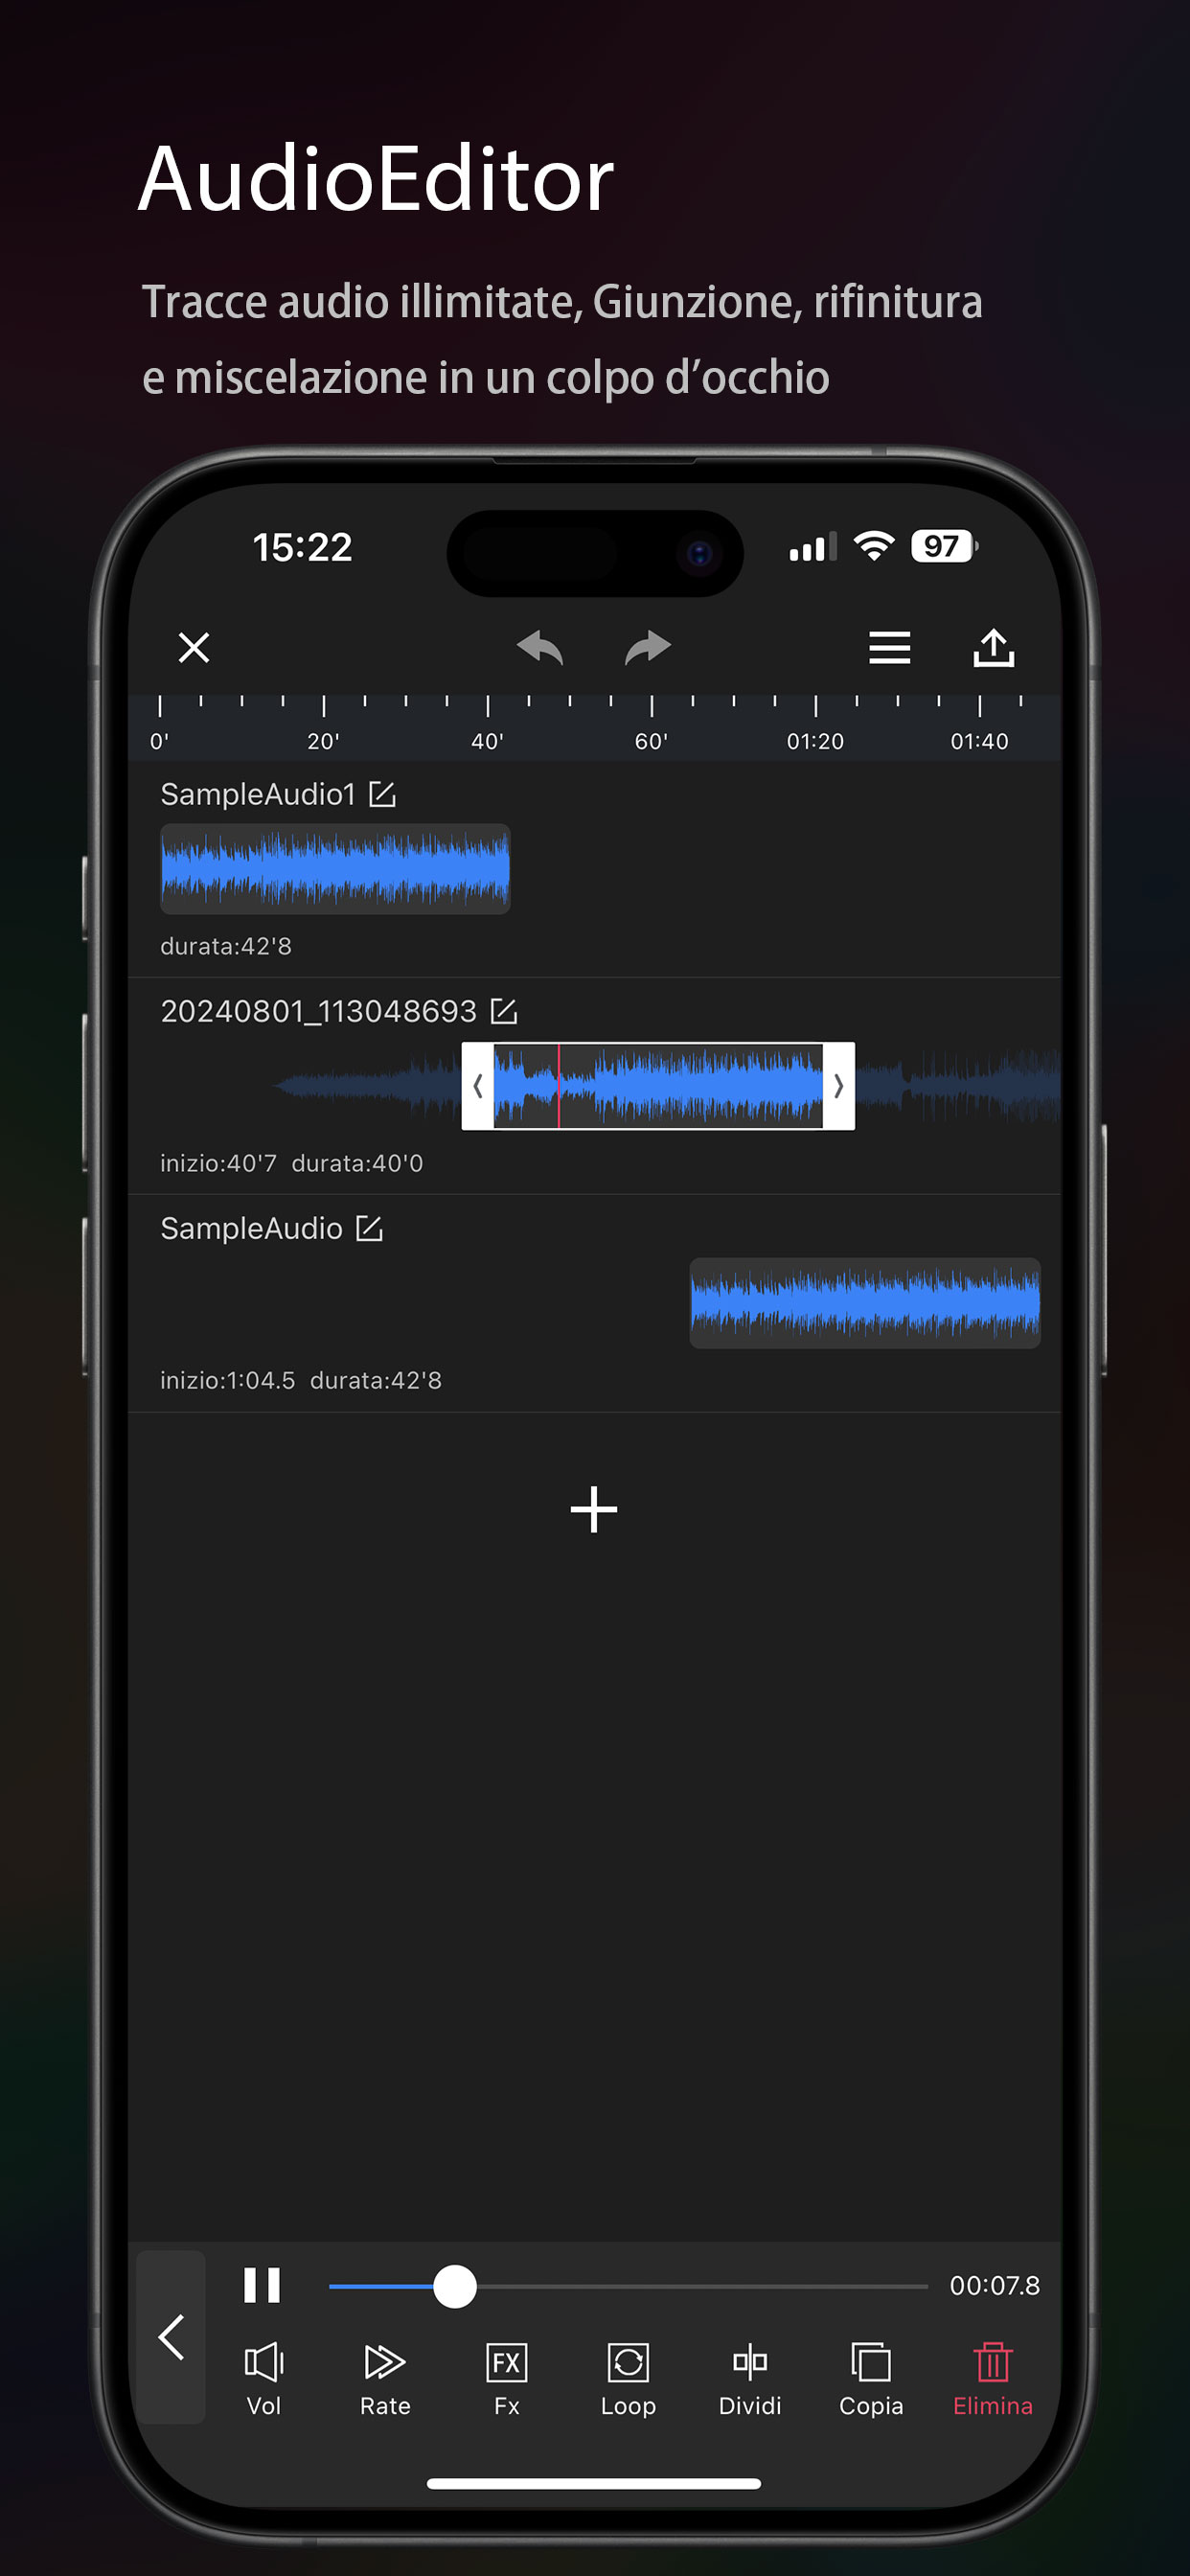Redo the last edit
This screenshot has width=1190, height=2576.
coord(648,647)
